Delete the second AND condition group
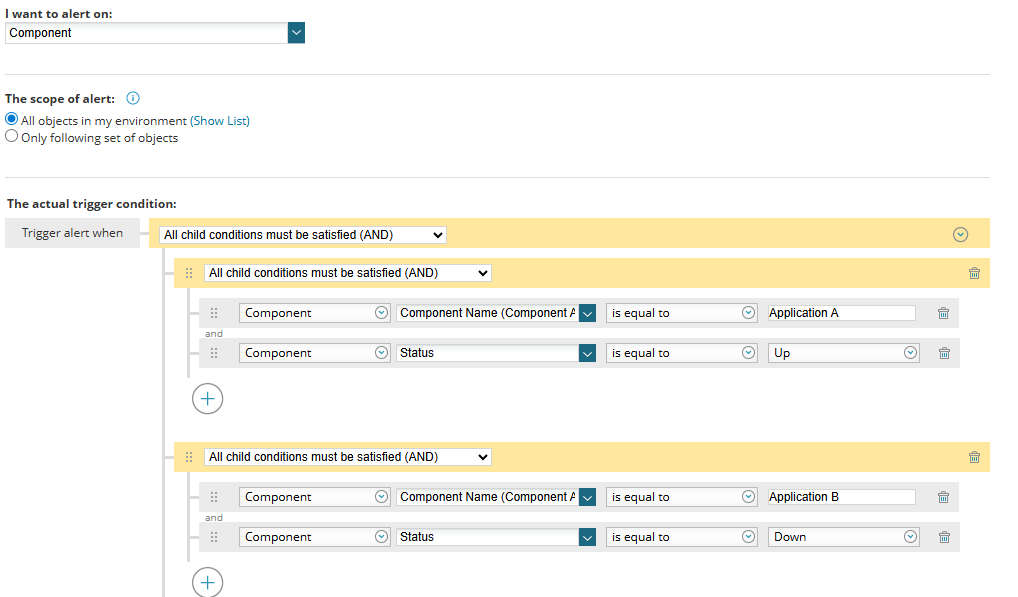Viewport: 1018px width, 597px height. [974, 457]
